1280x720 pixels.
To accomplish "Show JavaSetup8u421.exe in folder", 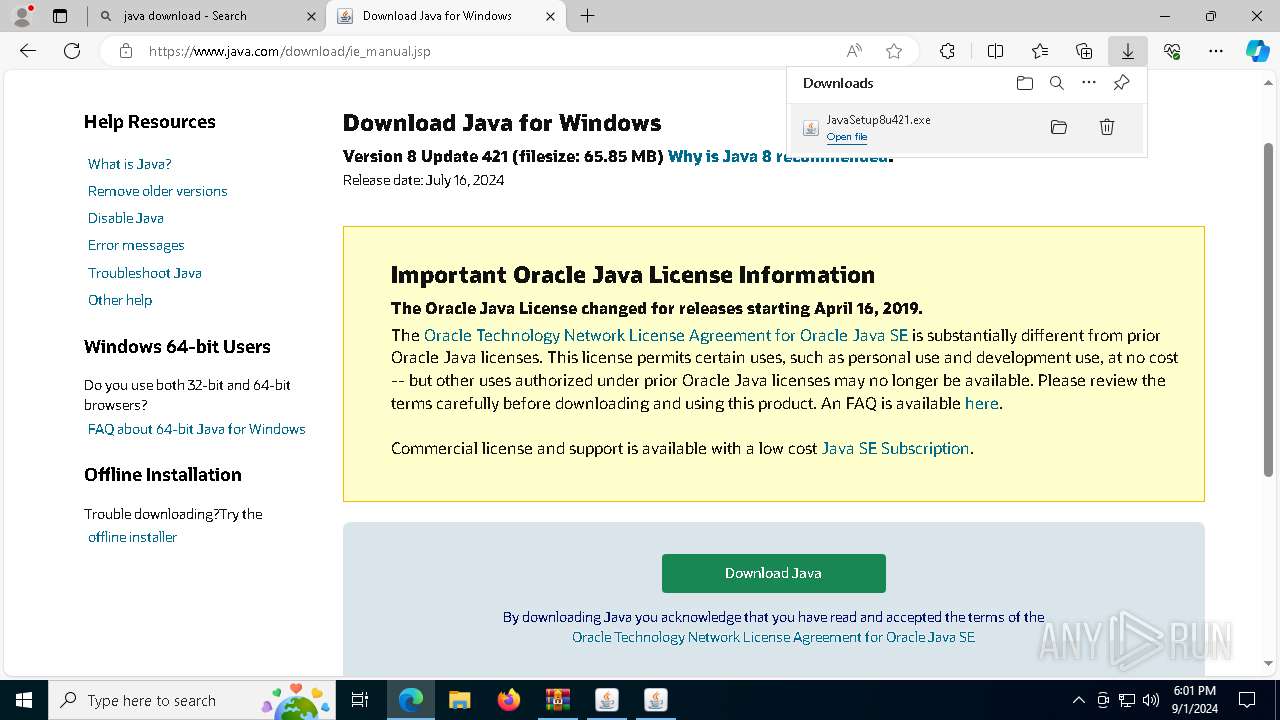I will [x=1059, y=127].
